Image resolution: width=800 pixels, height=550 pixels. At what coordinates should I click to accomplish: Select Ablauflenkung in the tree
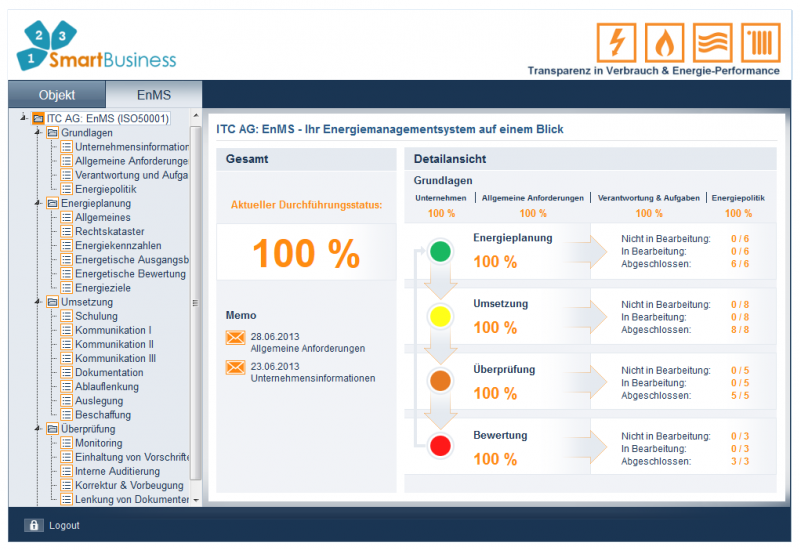click(107, 387)
